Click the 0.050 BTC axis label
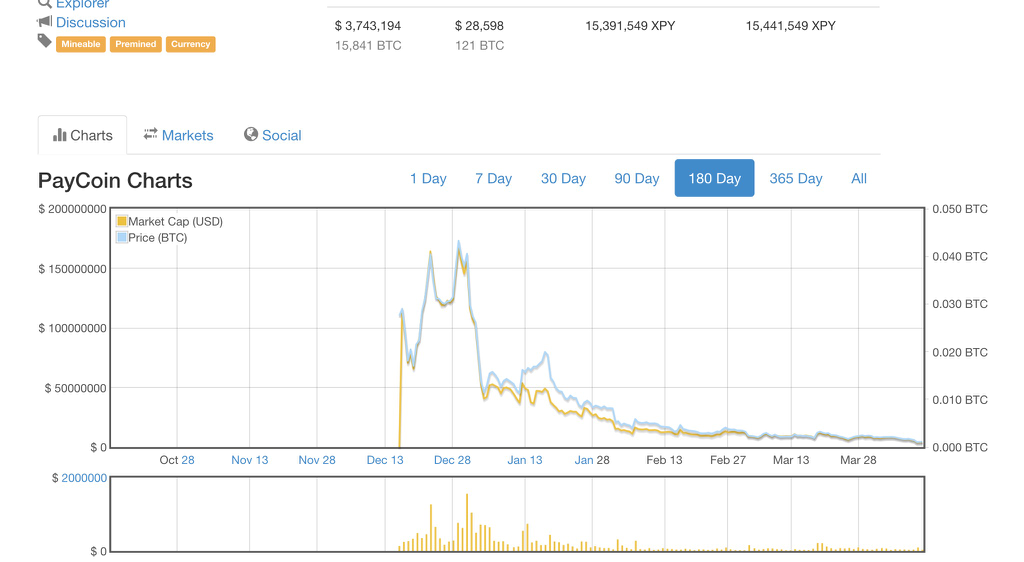This screenshot has width=1024, height=562. click(x=960, y=209)
